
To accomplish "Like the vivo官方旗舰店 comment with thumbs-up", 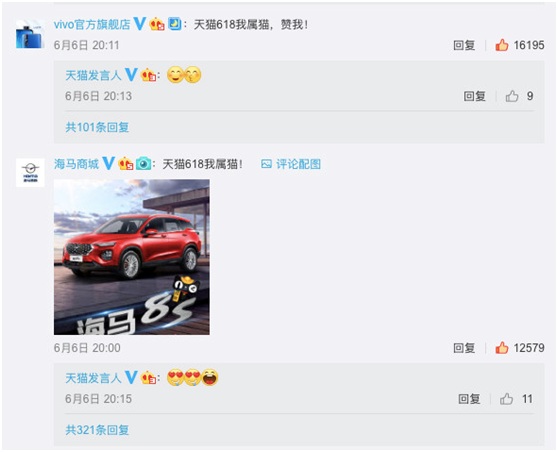I will click(x=502, y=45).
